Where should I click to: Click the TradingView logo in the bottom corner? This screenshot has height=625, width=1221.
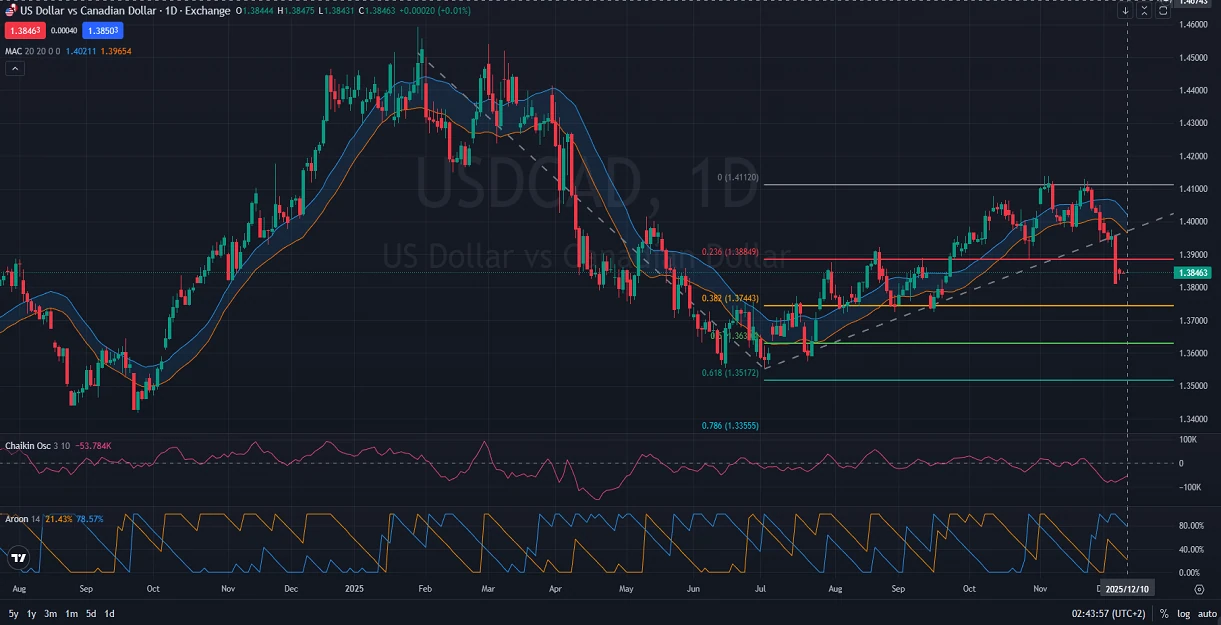(x=19, y=558)
